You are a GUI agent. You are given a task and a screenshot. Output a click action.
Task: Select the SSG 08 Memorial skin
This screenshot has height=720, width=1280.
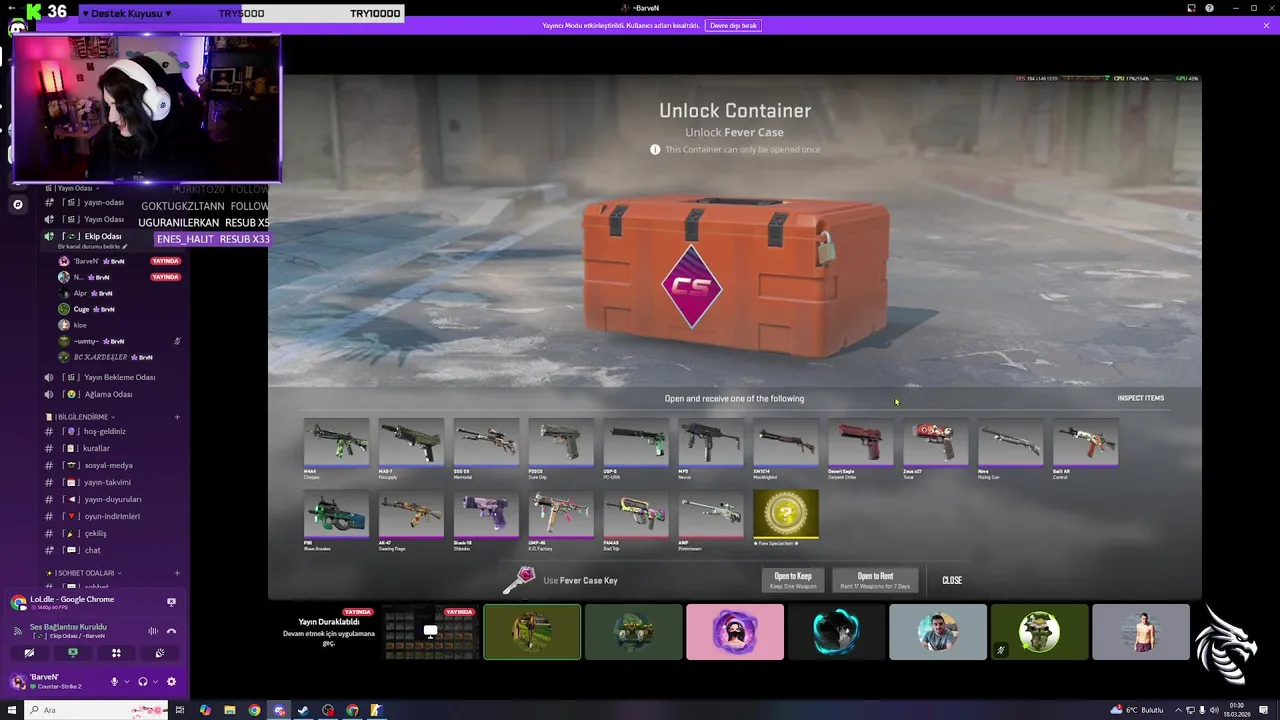(486, 448)
